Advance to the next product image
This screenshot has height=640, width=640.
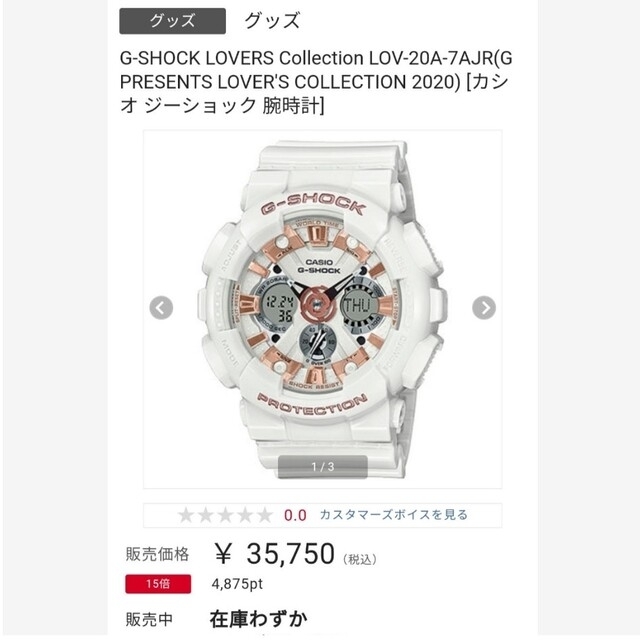click(x=484, y=308)
